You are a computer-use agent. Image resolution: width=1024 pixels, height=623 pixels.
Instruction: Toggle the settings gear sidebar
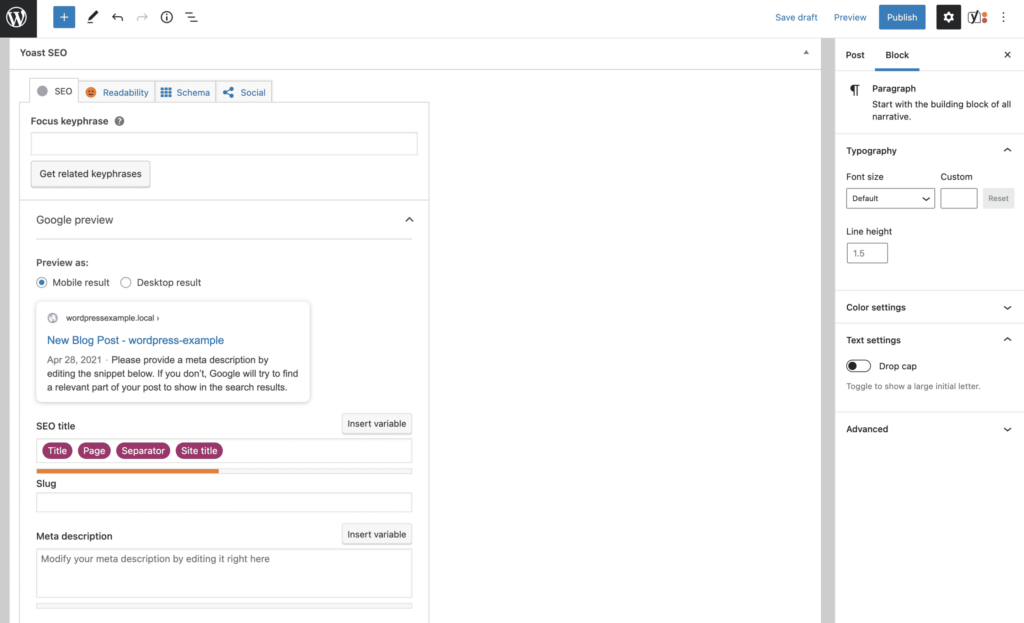[x=948, y=18]
